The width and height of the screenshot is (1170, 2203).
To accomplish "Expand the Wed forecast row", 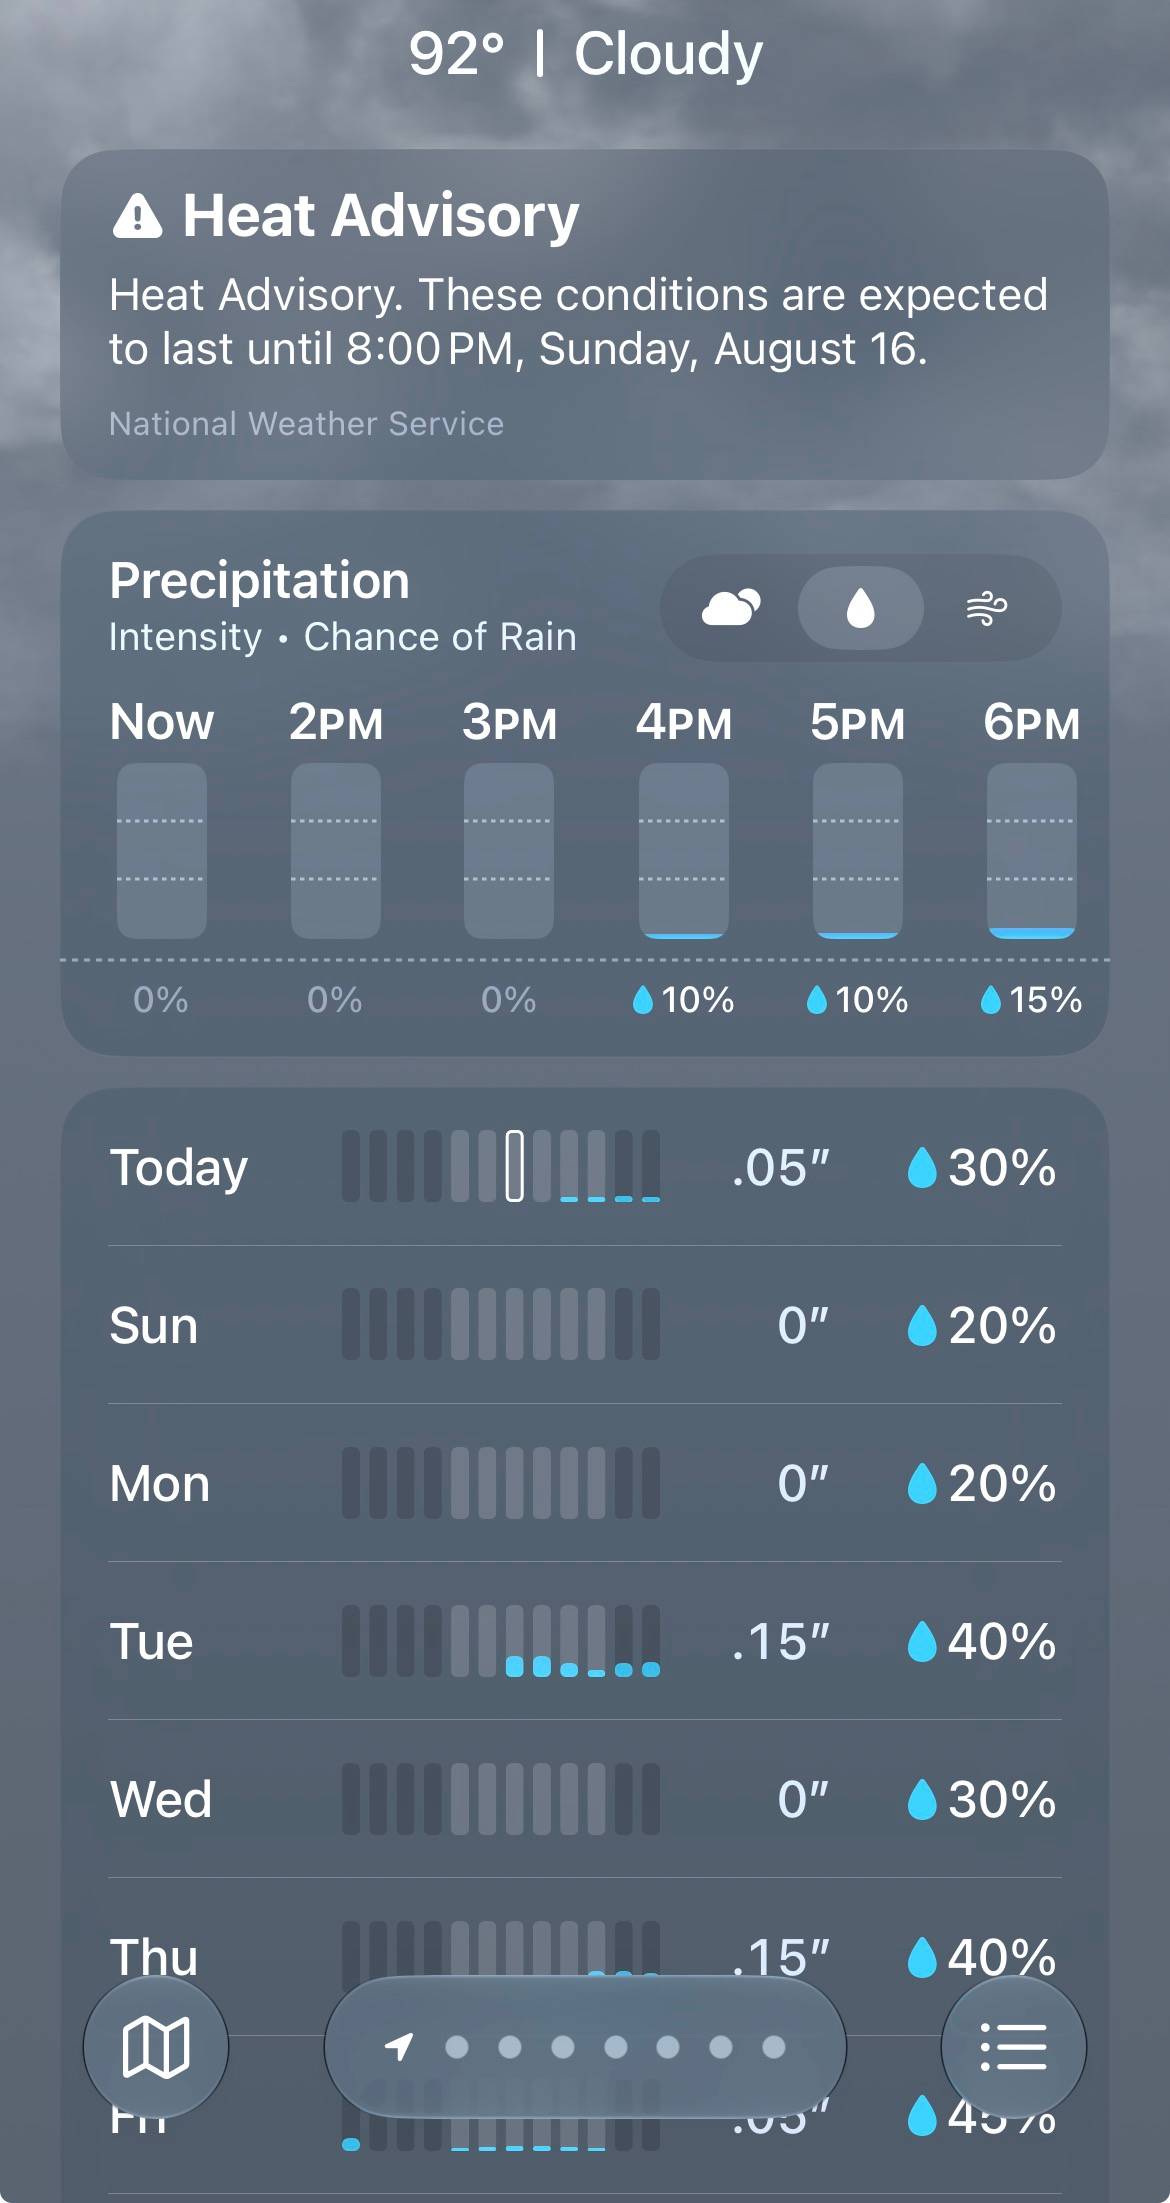I will tap(585, 1799).
